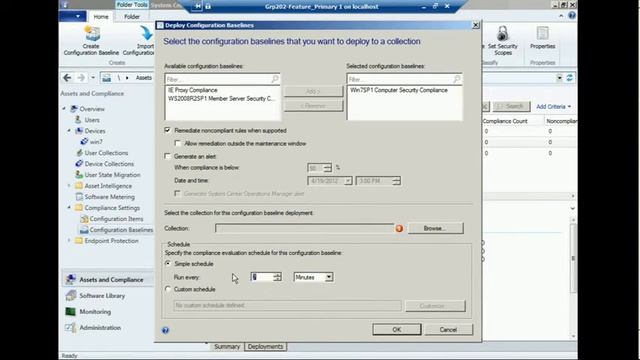Click the help icon in ribbon corner
The height and width of the screenshot is (360, 640).
pyautogui.click(x=572, y=16)
